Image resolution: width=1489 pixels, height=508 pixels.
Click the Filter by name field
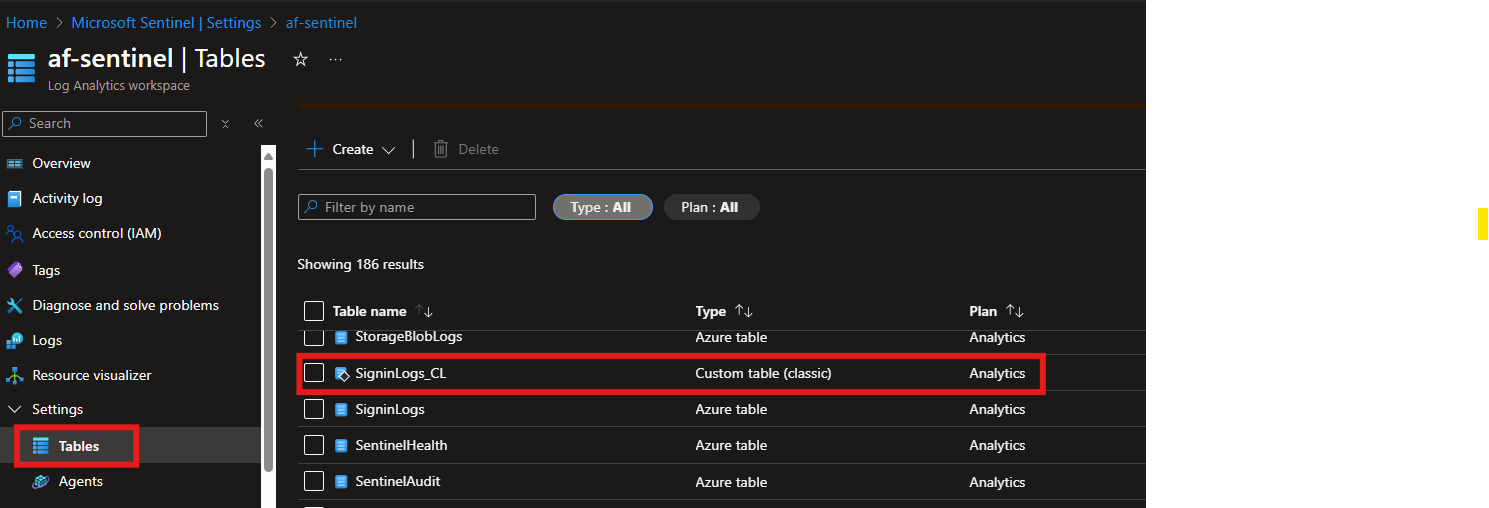click(x=417, y=207)
